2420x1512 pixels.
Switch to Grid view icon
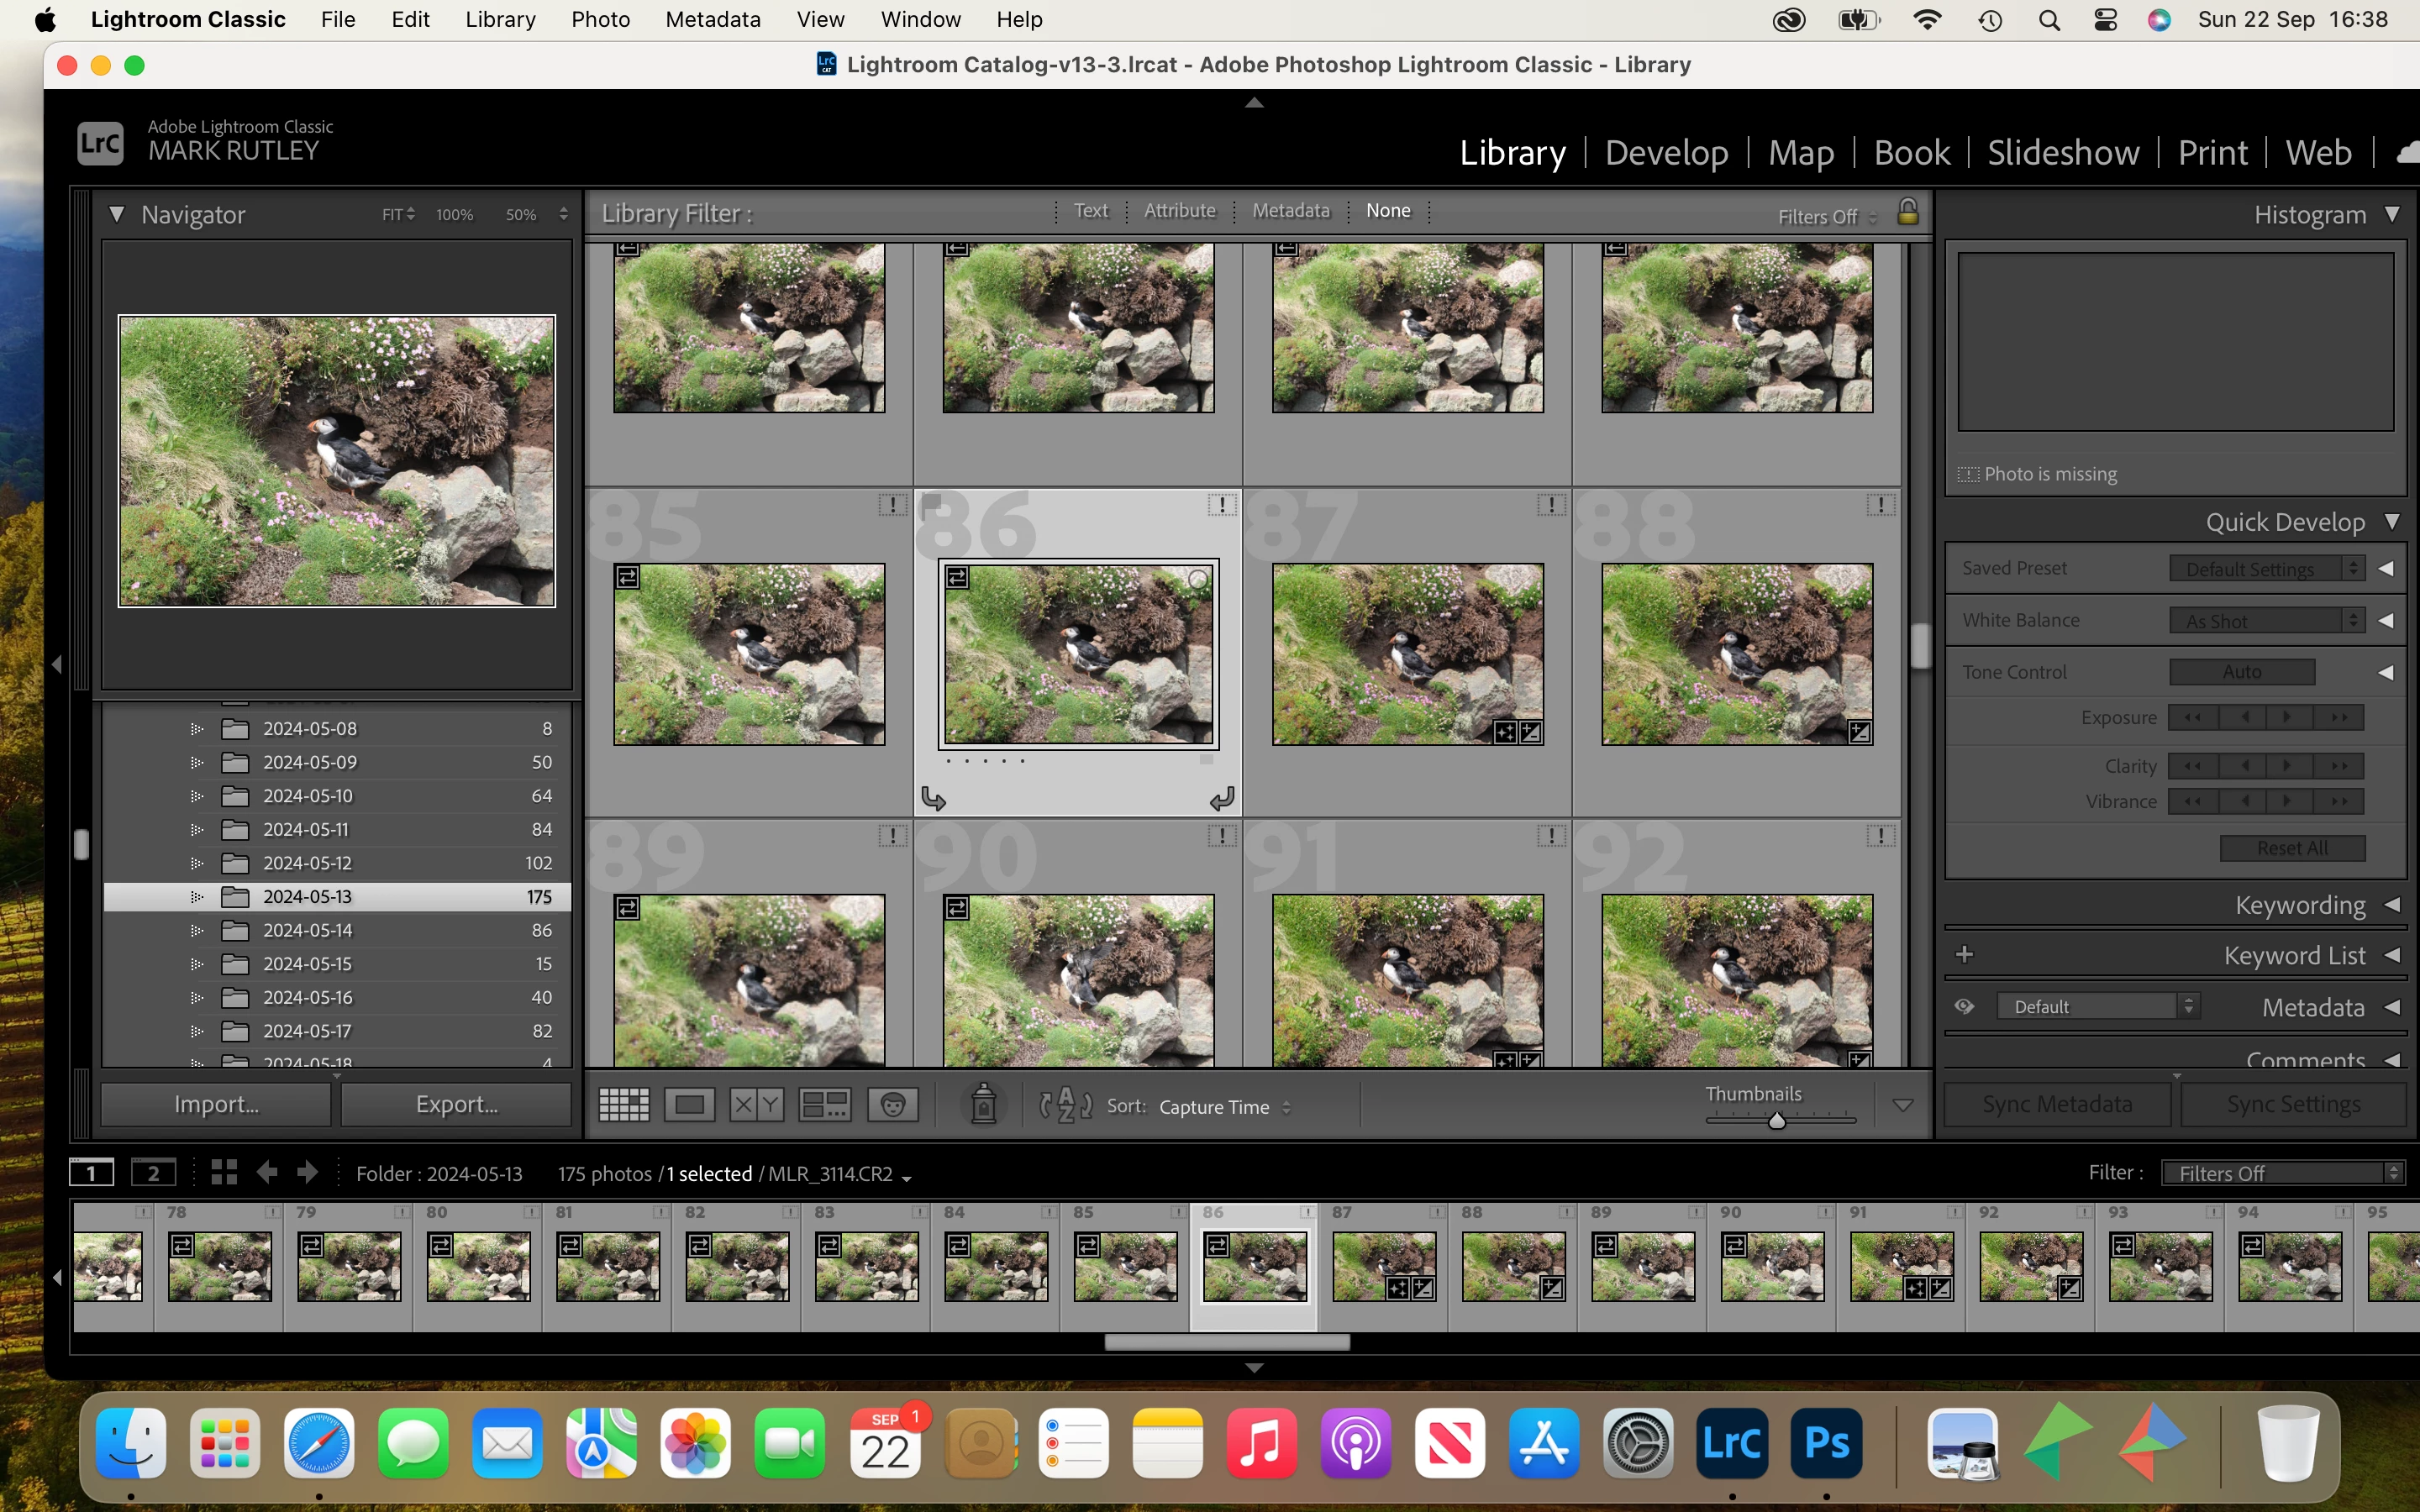click(x=623, y=1105)
